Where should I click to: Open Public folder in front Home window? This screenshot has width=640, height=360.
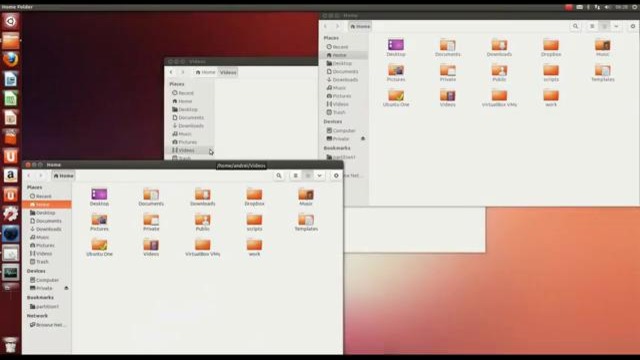point(202,222)
